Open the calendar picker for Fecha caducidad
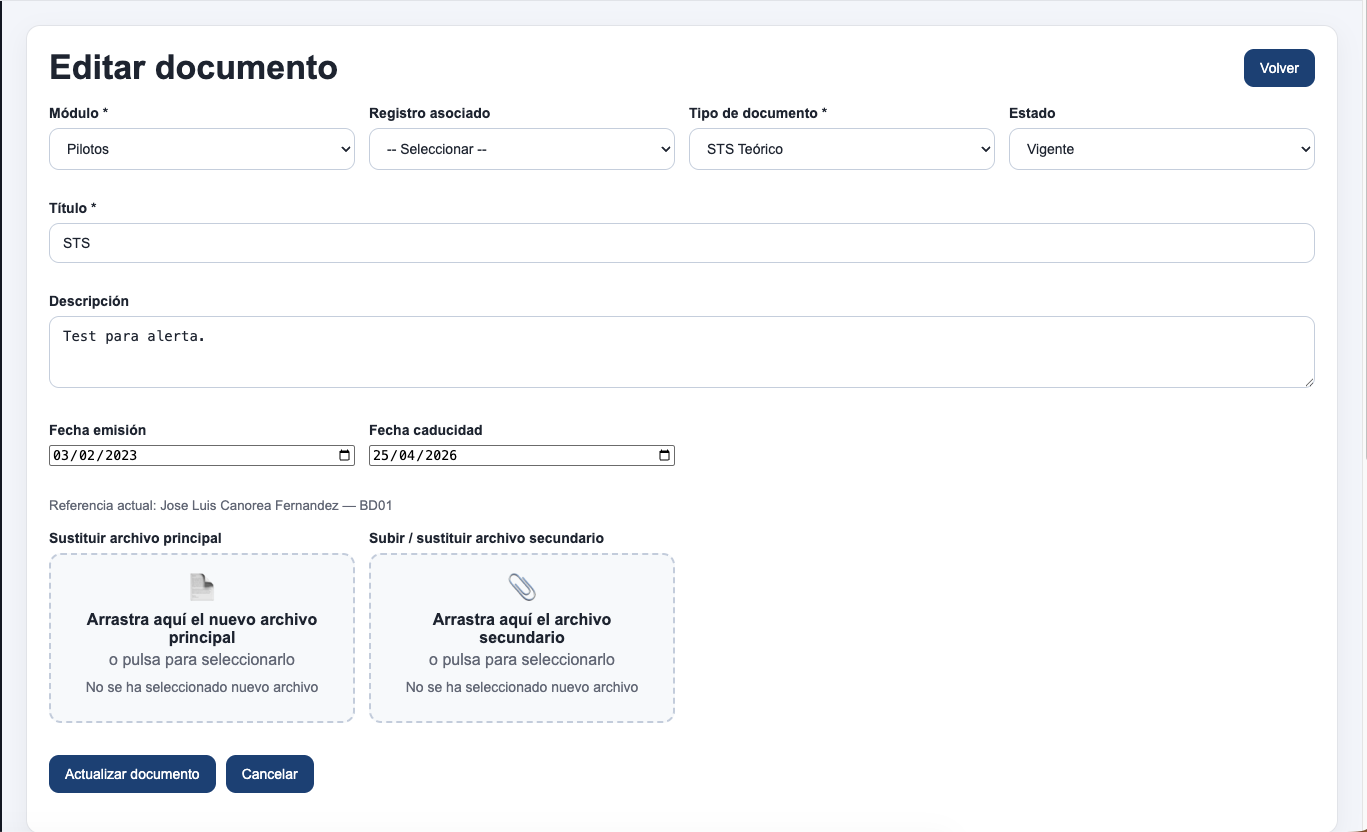The width and height of the screenshot is (1367, 832). point(665,456)
